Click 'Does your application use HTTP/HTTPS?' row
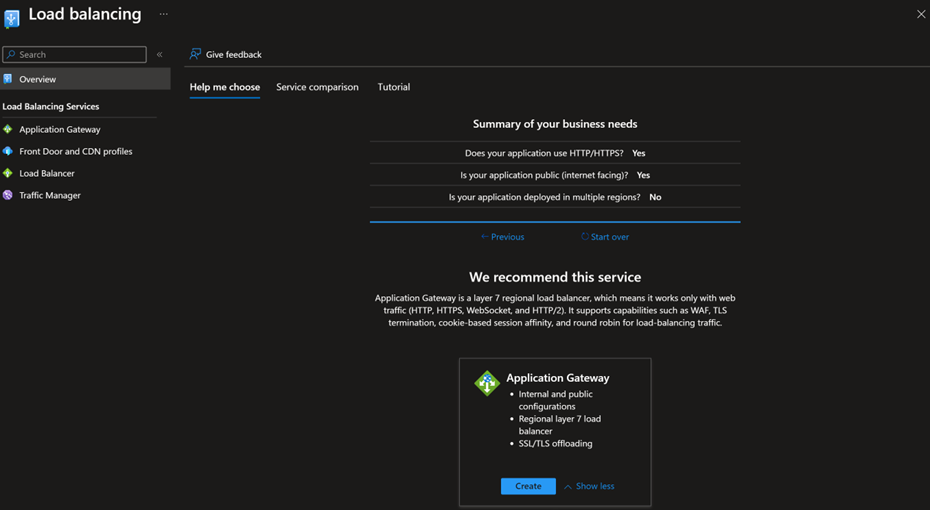 555,153
